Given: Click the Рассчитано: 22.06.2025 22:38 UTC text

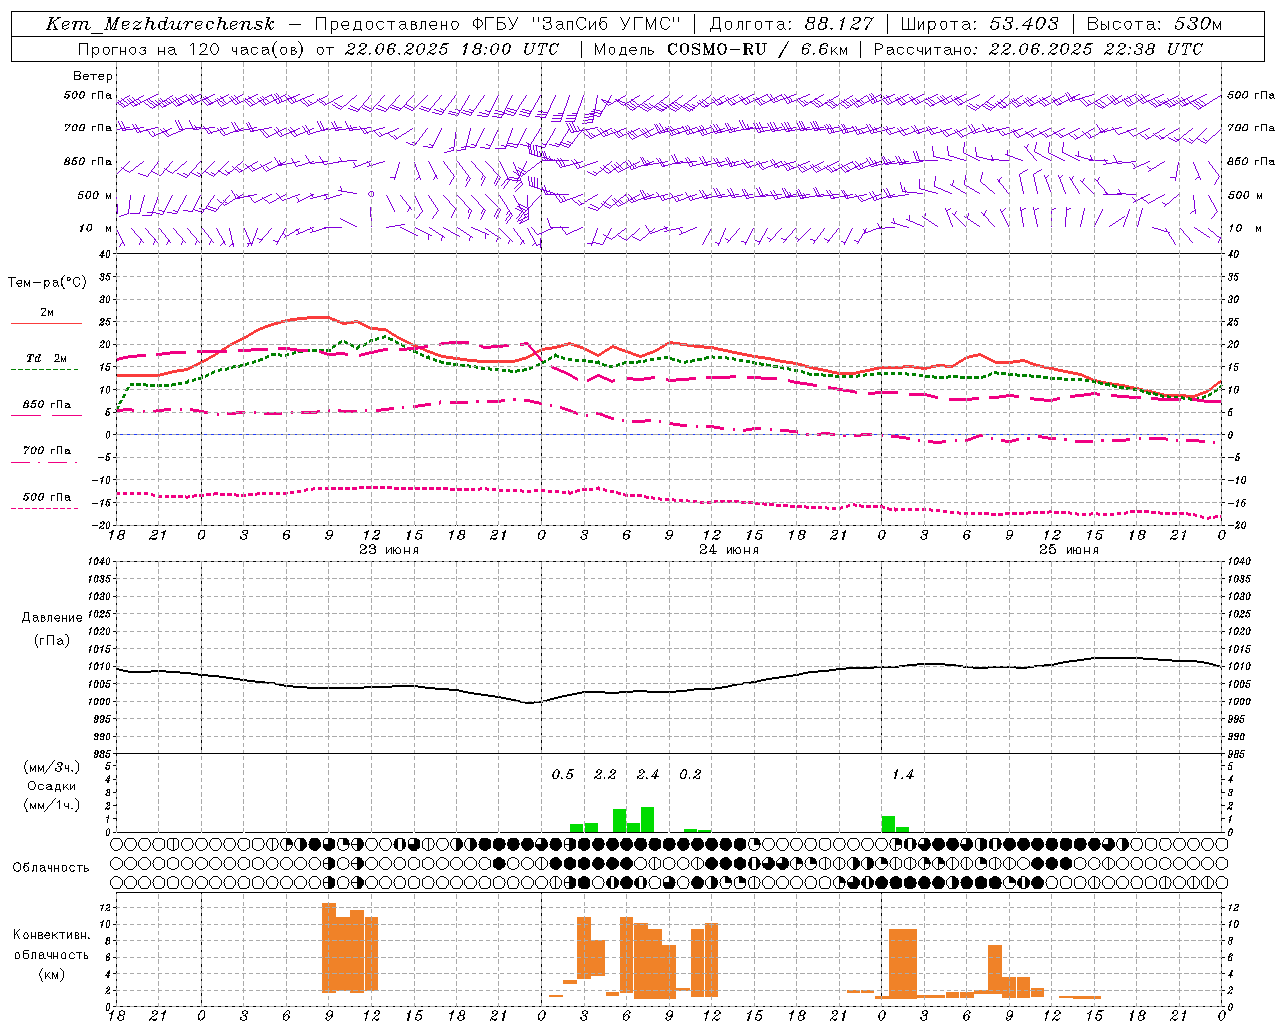Looking at the screenshot, I should 1038,49.
